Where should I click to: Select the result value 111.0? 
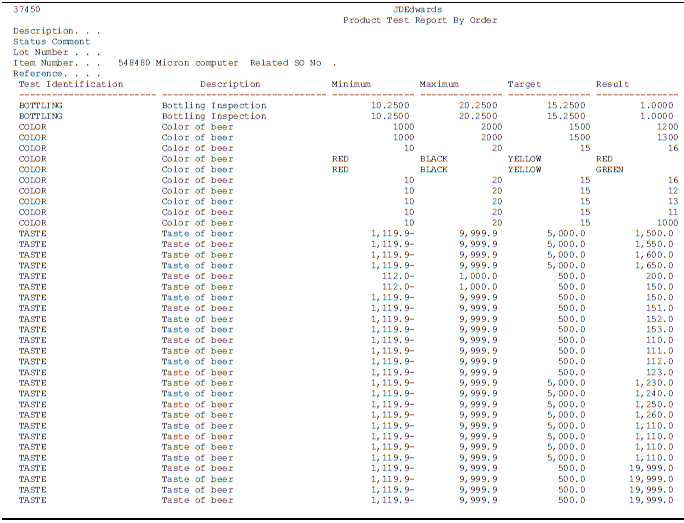click(660, 351)
